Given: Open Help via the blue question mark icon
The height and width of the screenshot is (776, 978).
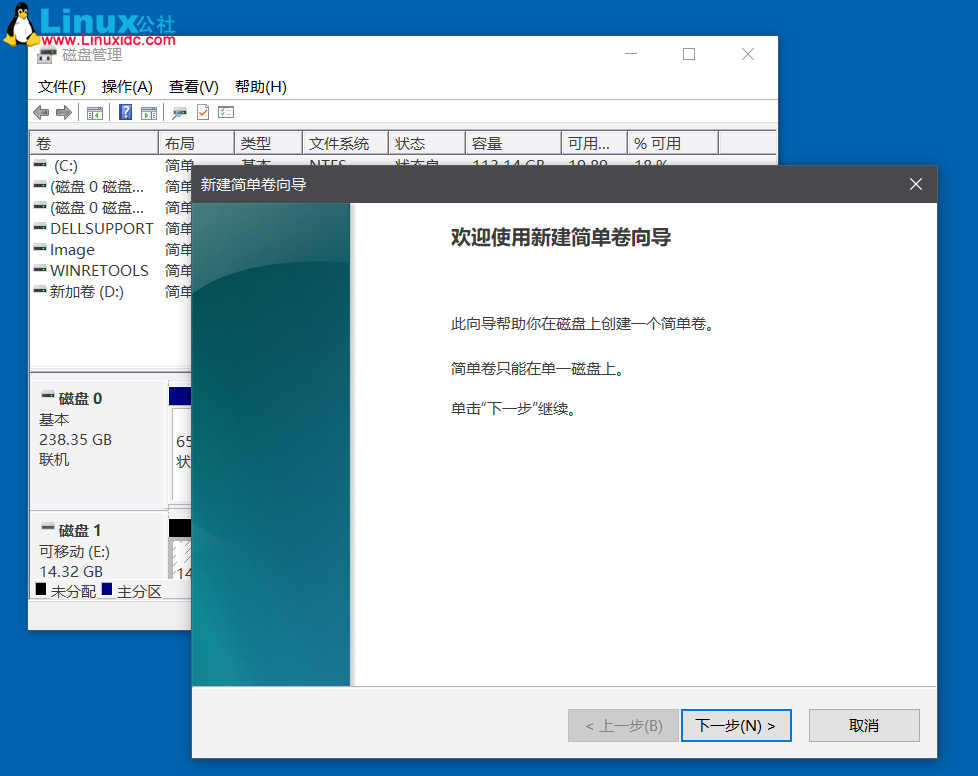Looking at the screenshot, I should pyautogui.click(x=125, y=112).
